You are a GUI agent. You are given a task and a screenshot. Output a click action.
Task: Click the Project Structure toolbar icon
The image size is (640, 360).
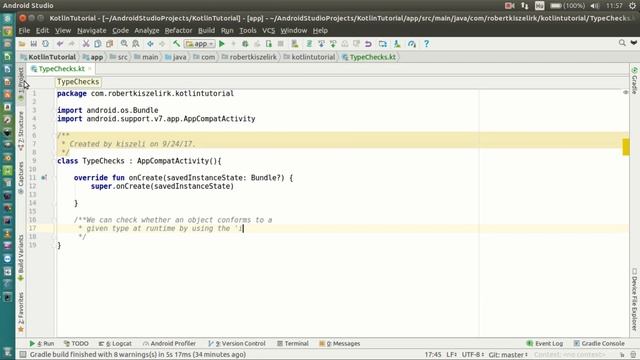point(382,44)
